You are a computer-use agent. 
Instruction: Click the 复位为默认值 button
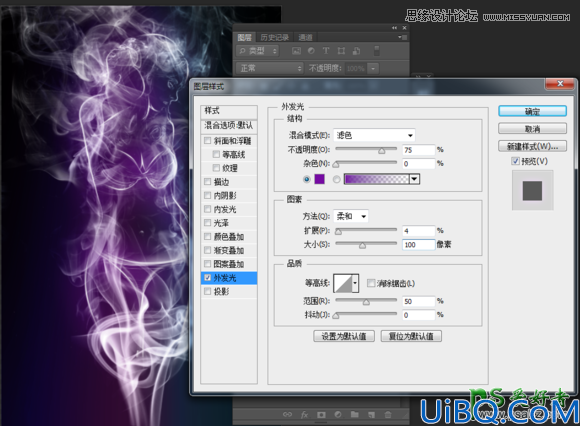pos(411,336)
